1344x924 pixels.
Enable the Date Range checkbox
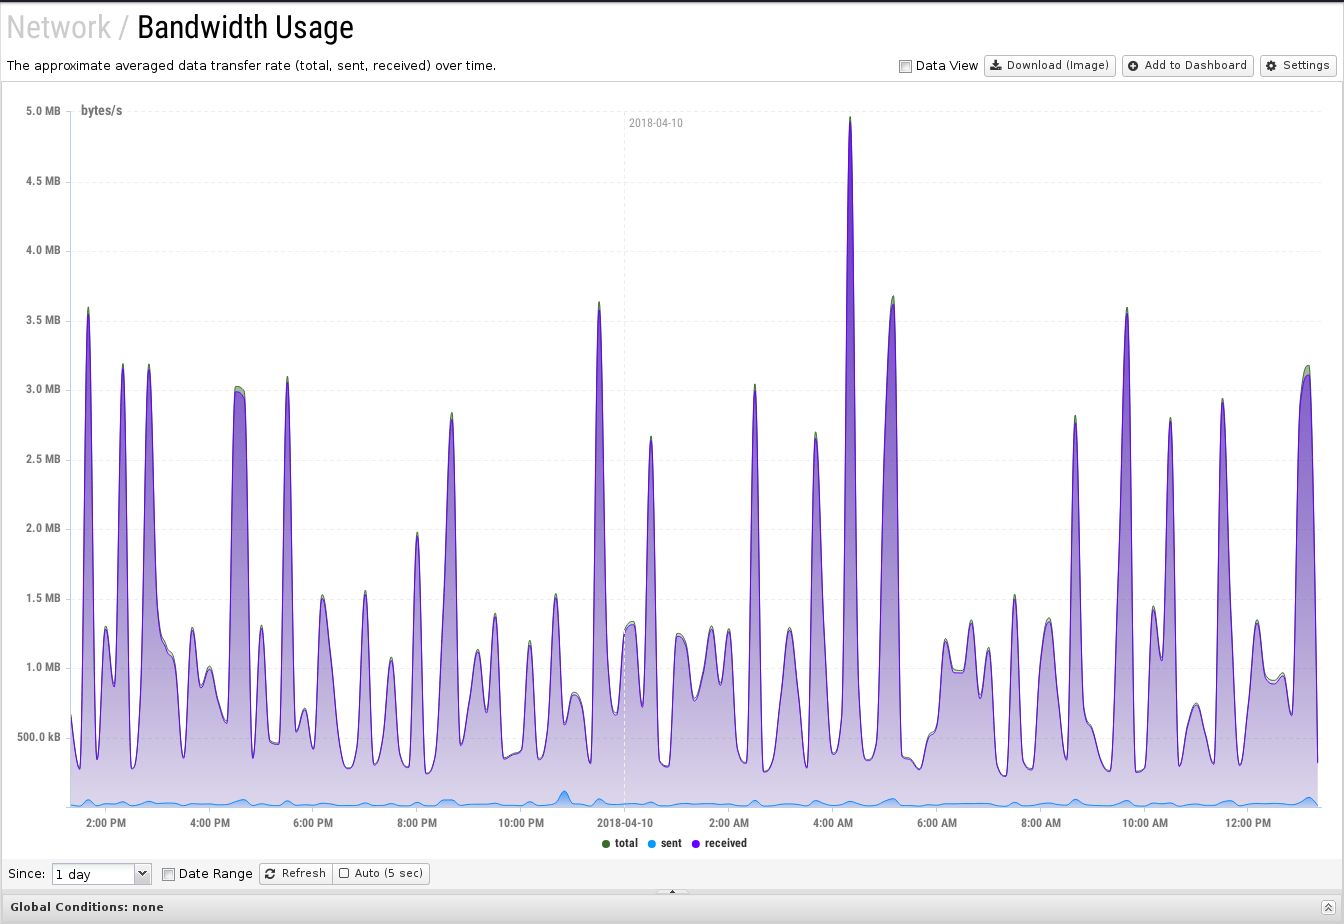point(168,874)
